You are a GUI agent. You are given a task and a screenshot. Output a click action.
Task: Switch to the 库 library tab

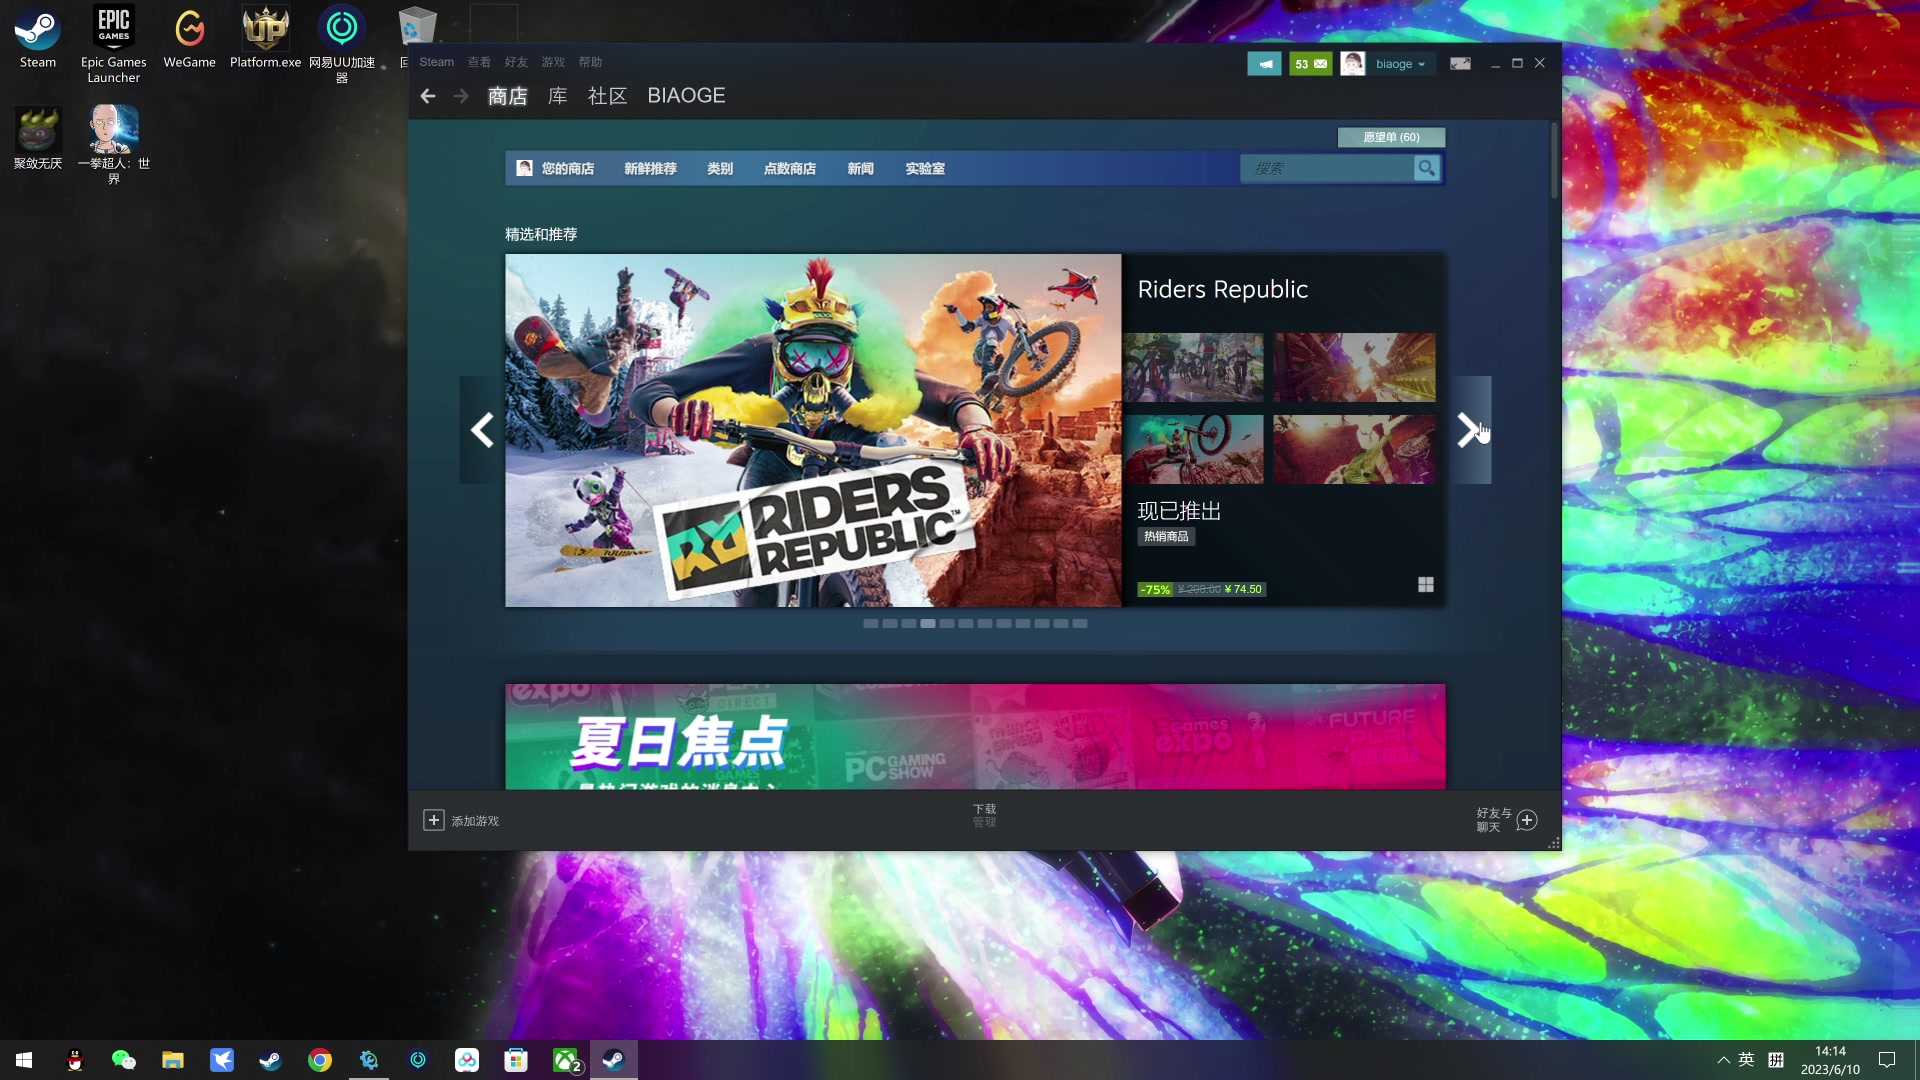click(558, 96)
